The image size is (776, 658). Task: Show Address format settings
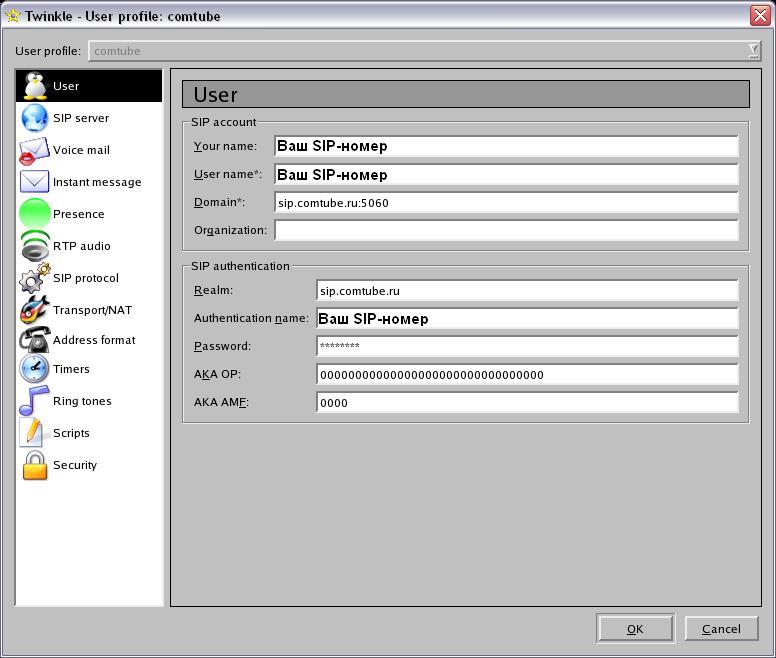(89, 340)
